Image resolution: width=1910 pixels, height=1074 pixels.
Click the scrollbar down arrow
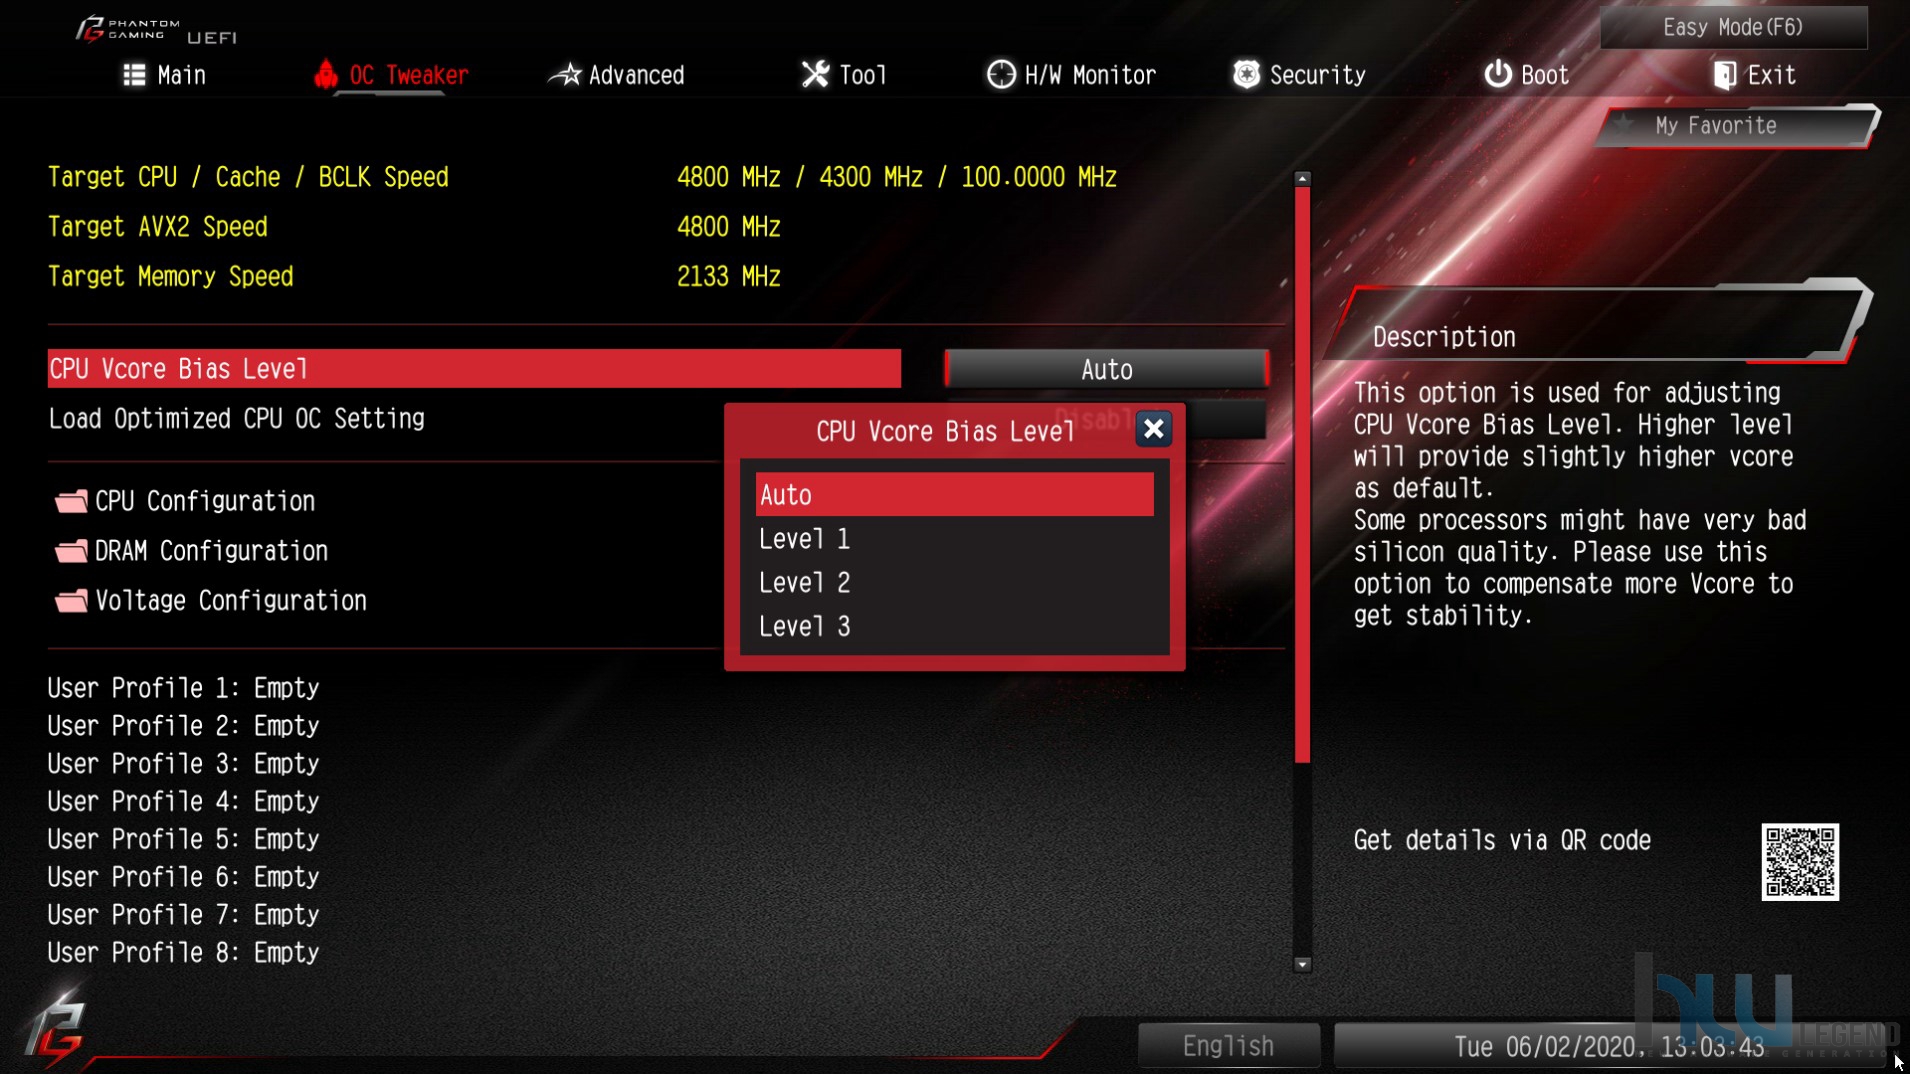[x=1302, y=965]
